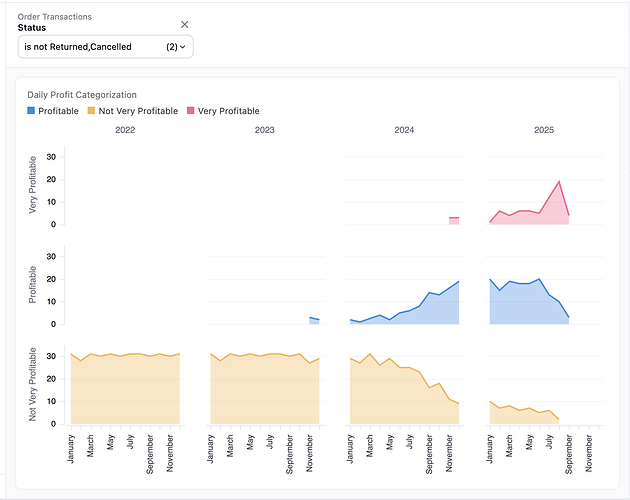Select the 2022 column header
This screenshot has height=500, width=630.
(126, 130)
